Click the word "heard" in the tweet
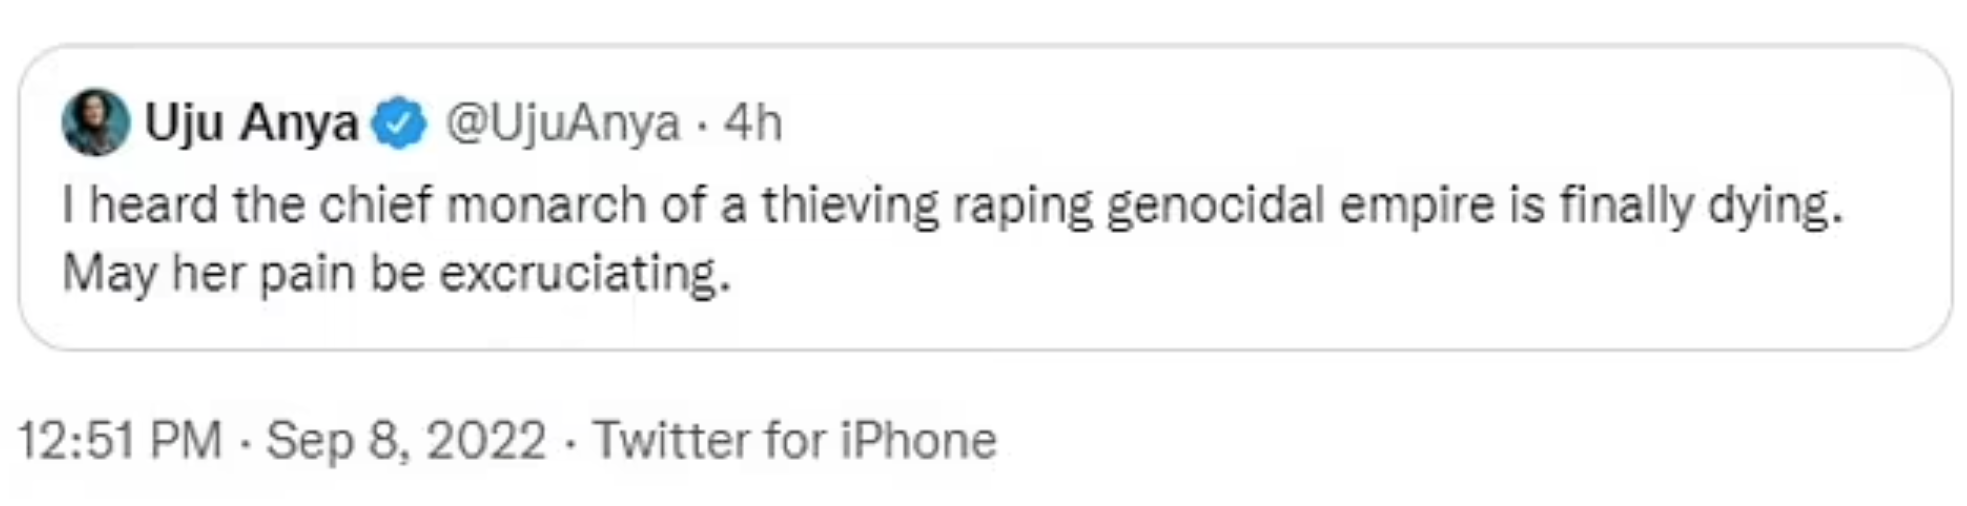This screenshot has height=506, width=1967. (x=153, y=206)
